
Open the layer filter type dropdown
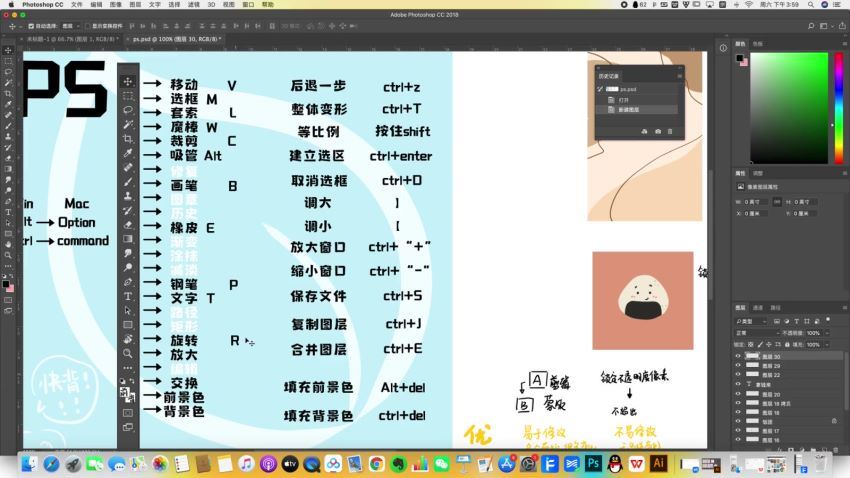[751, 321]
